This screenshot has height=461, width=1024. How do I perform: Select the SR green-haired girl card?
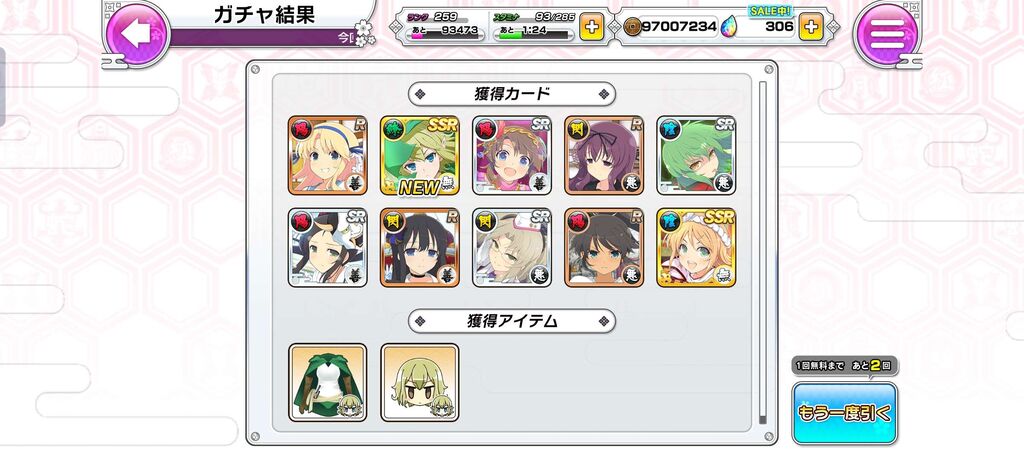(x=696, y=156)
